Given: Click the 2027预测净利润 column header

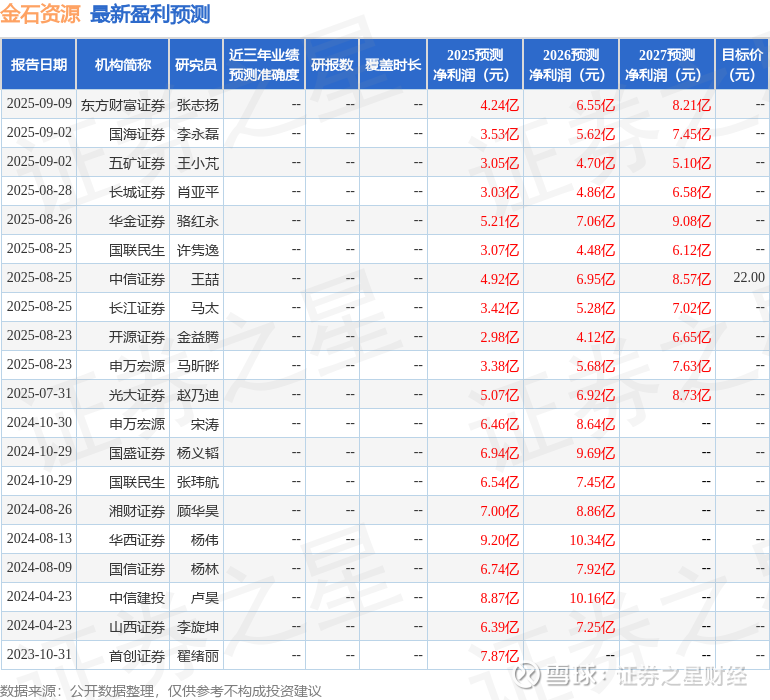Looking at the screenshot, I should coord(667,64).
